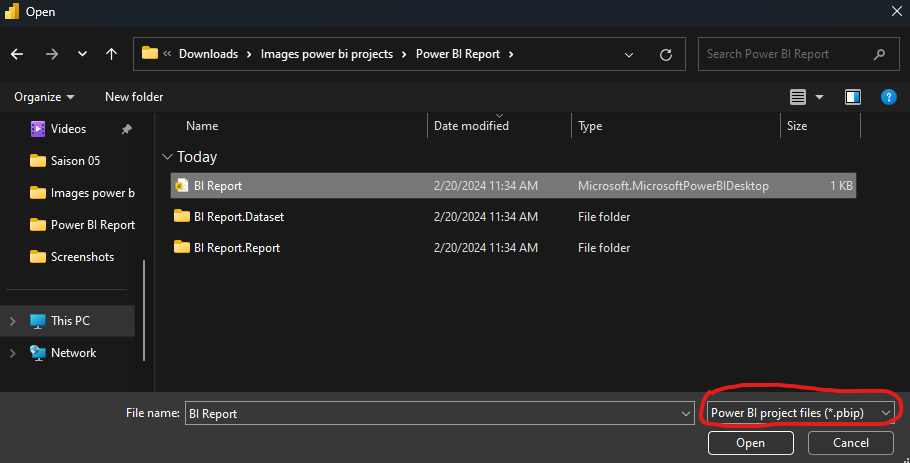Click the BI Report file icon
This screenshot has width=910, height=463.
pos(182,186)
